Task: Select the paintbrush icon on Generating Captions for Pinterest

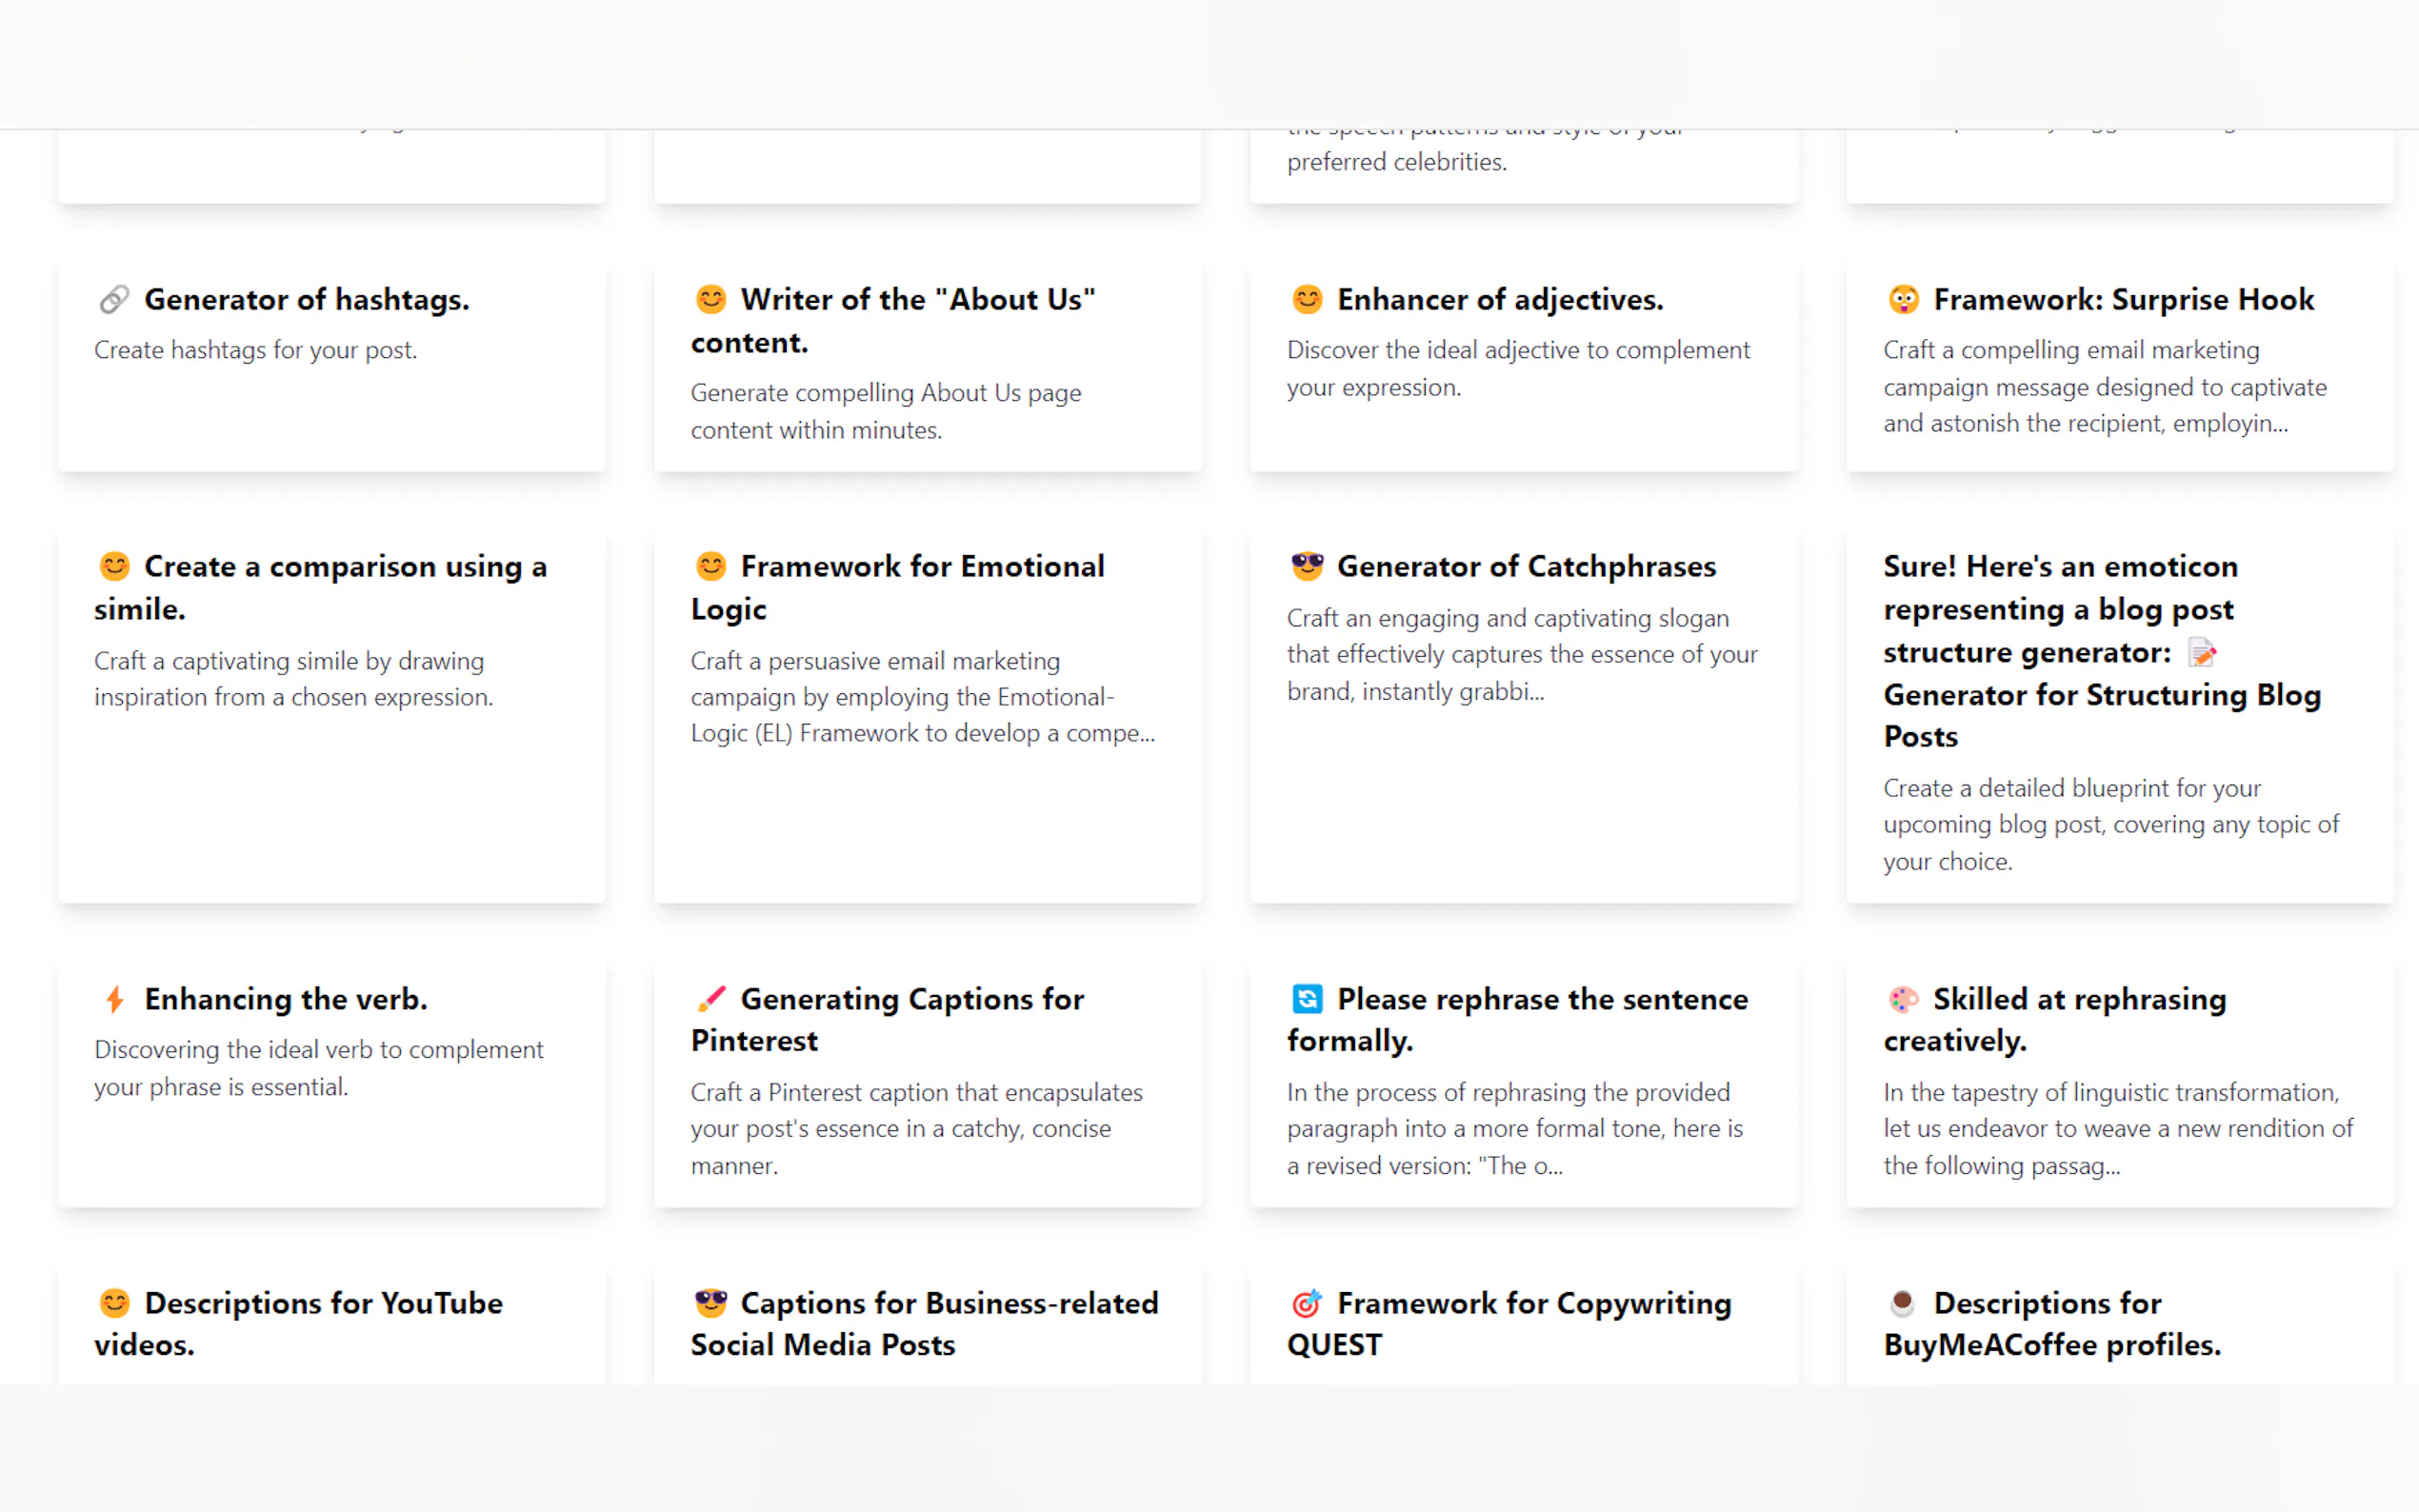Action: 710,997
